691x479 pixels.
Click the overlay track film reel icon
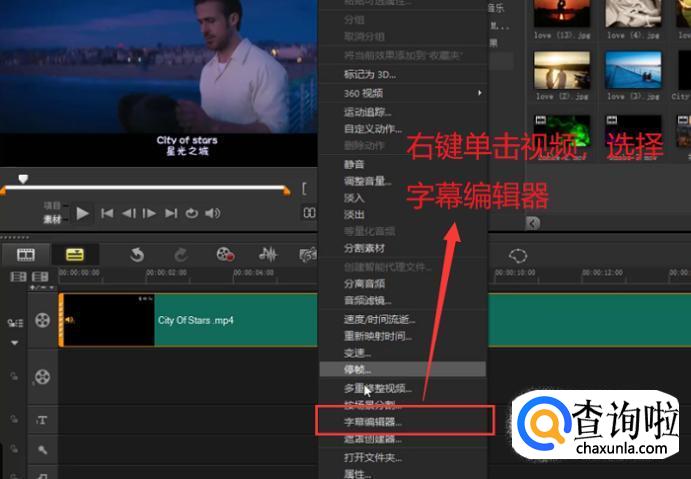tap(42, 377)
